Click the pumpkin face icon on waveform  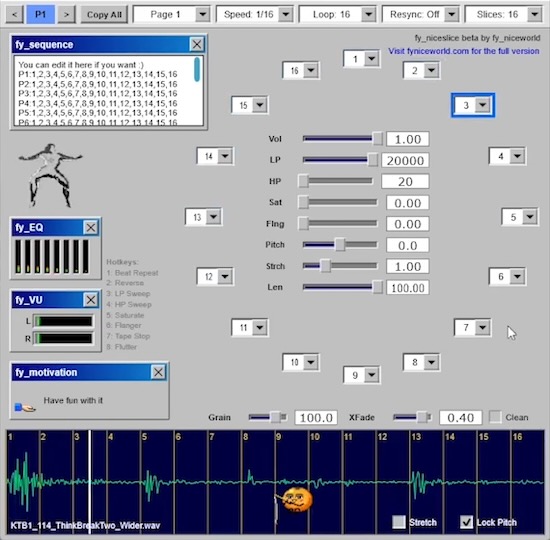pyautogui.click(x=297, y=500)
